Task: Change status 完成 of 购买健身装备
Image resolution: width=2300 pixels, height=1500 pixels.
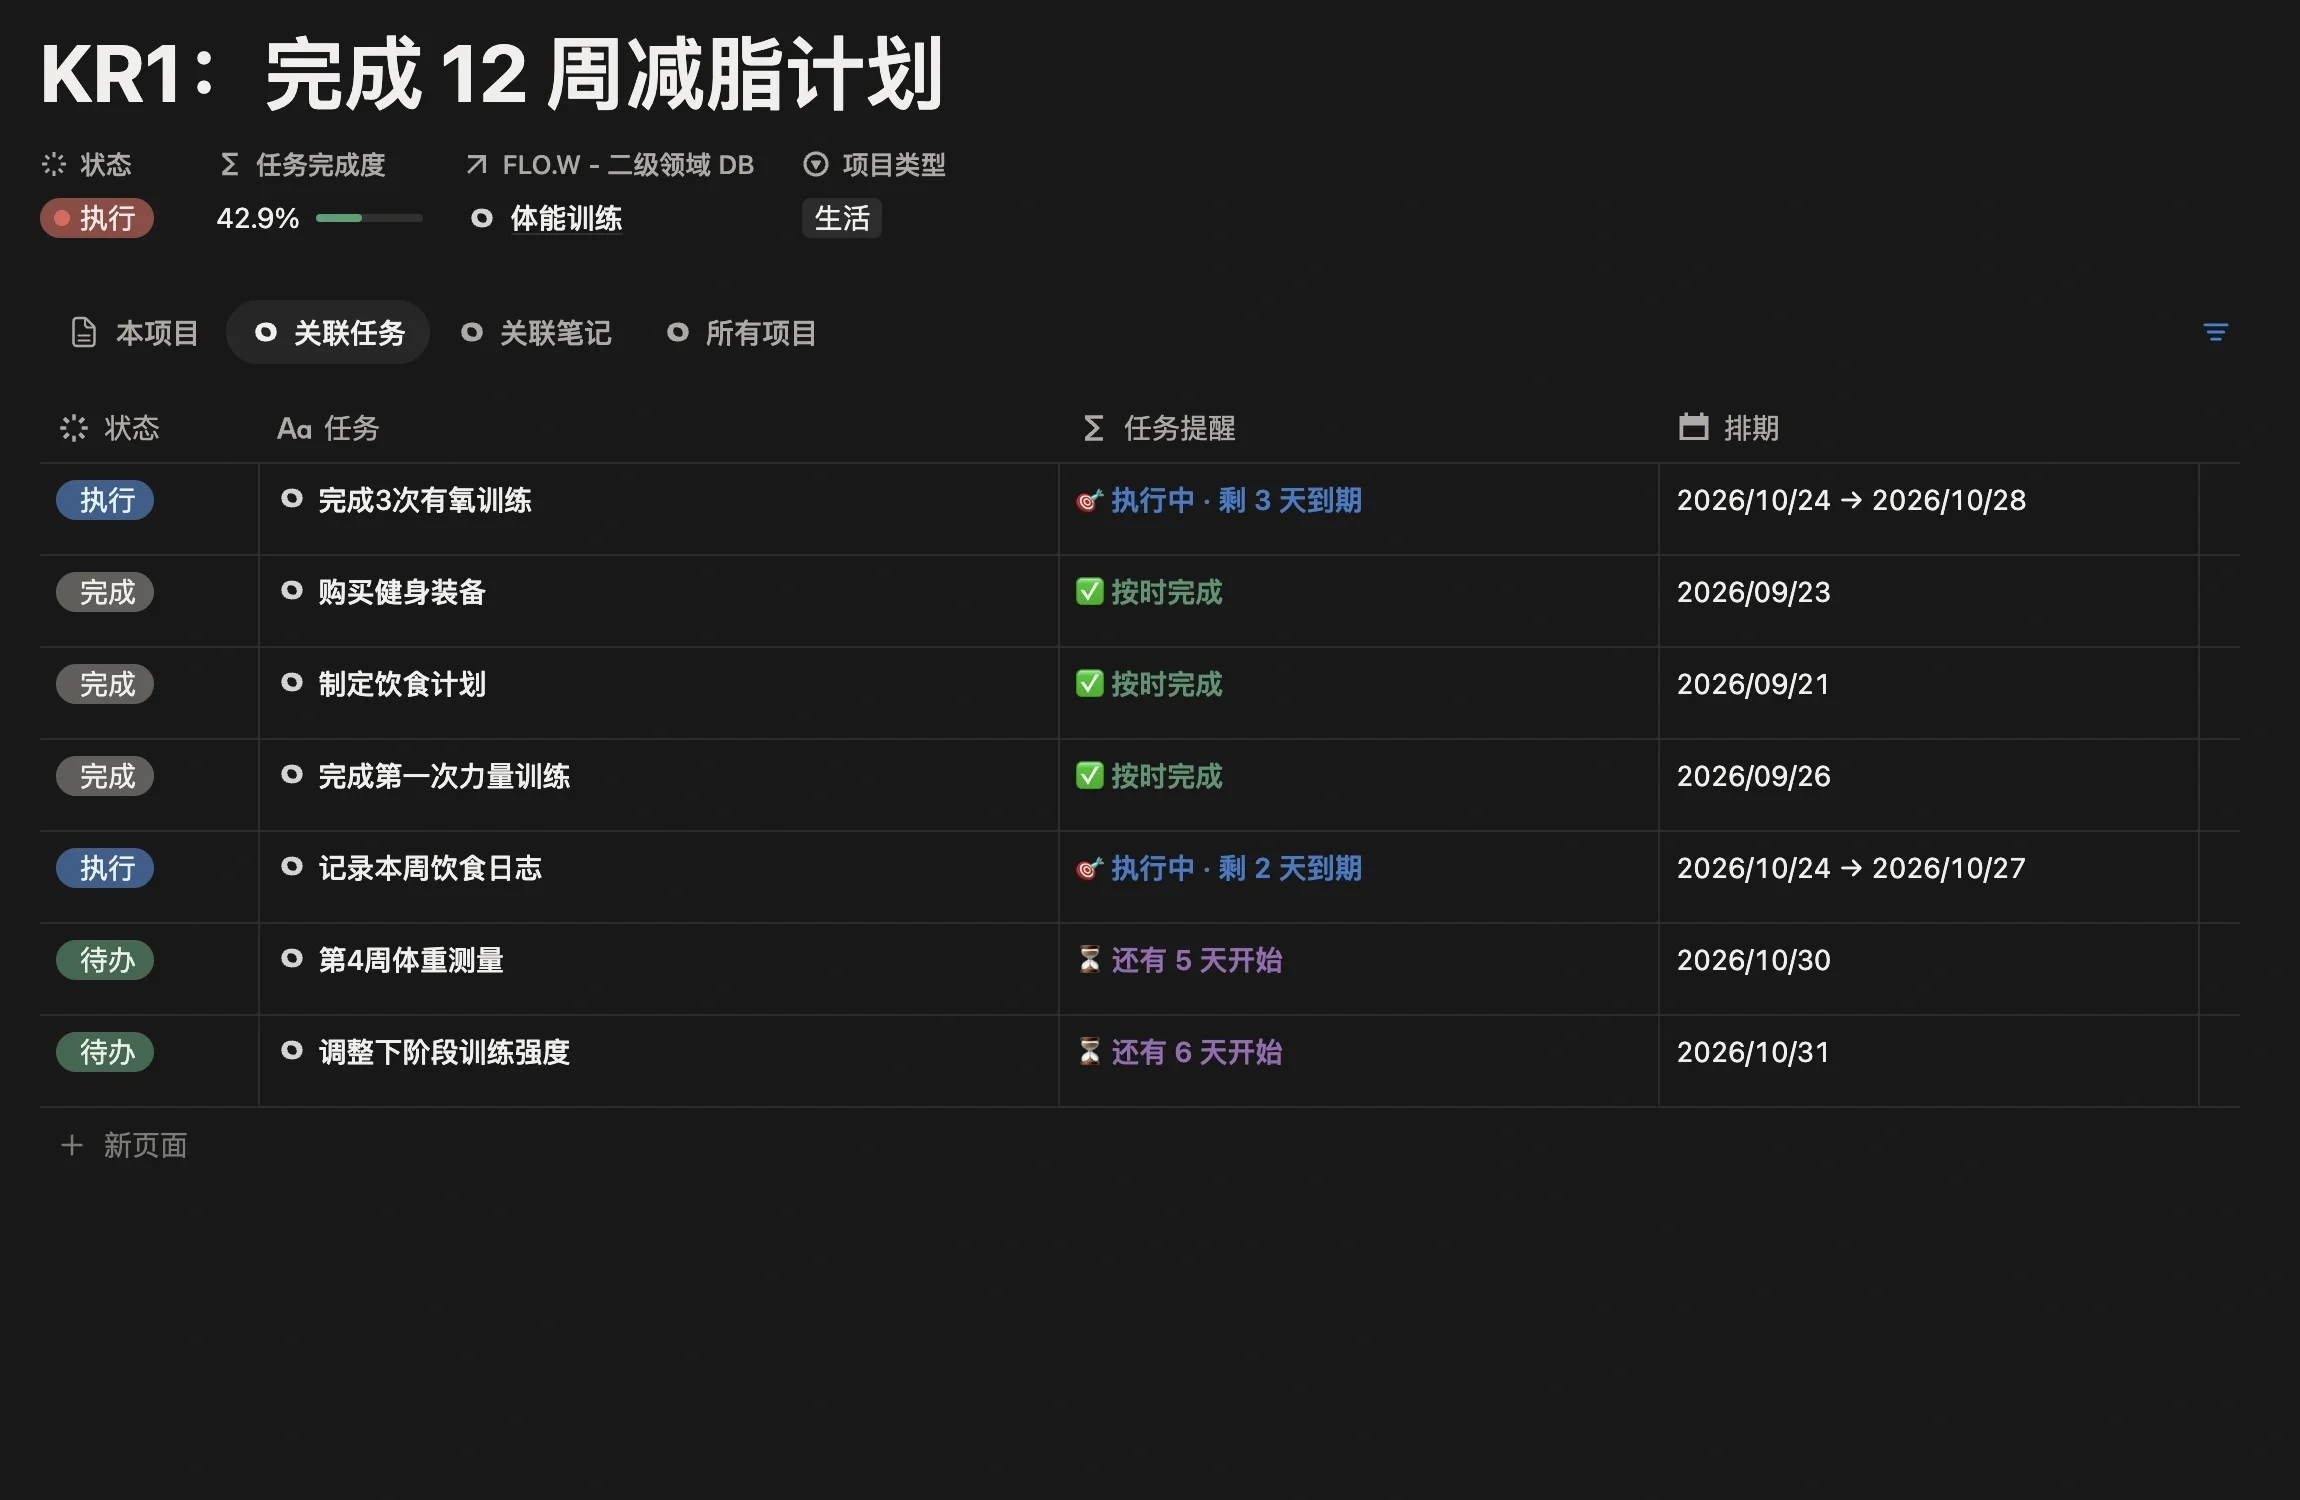Action: pos(105,592)
